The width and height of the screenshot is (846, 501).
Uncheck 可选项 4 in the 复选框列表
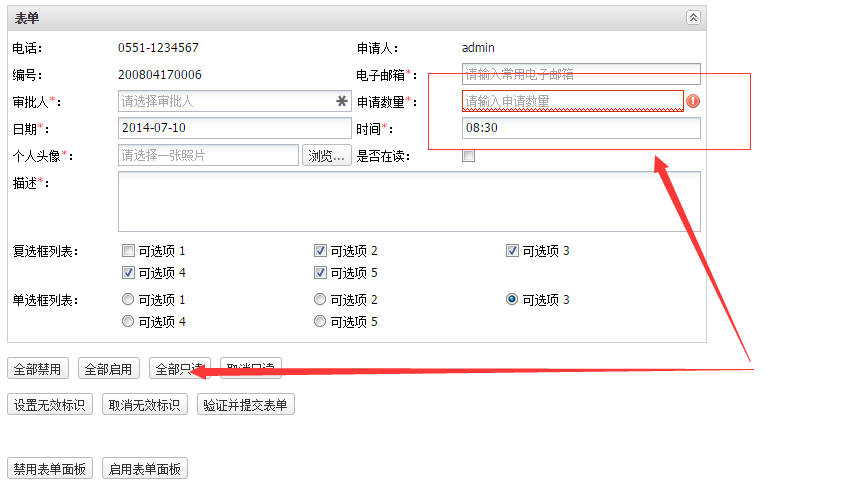tap(128, 273)
